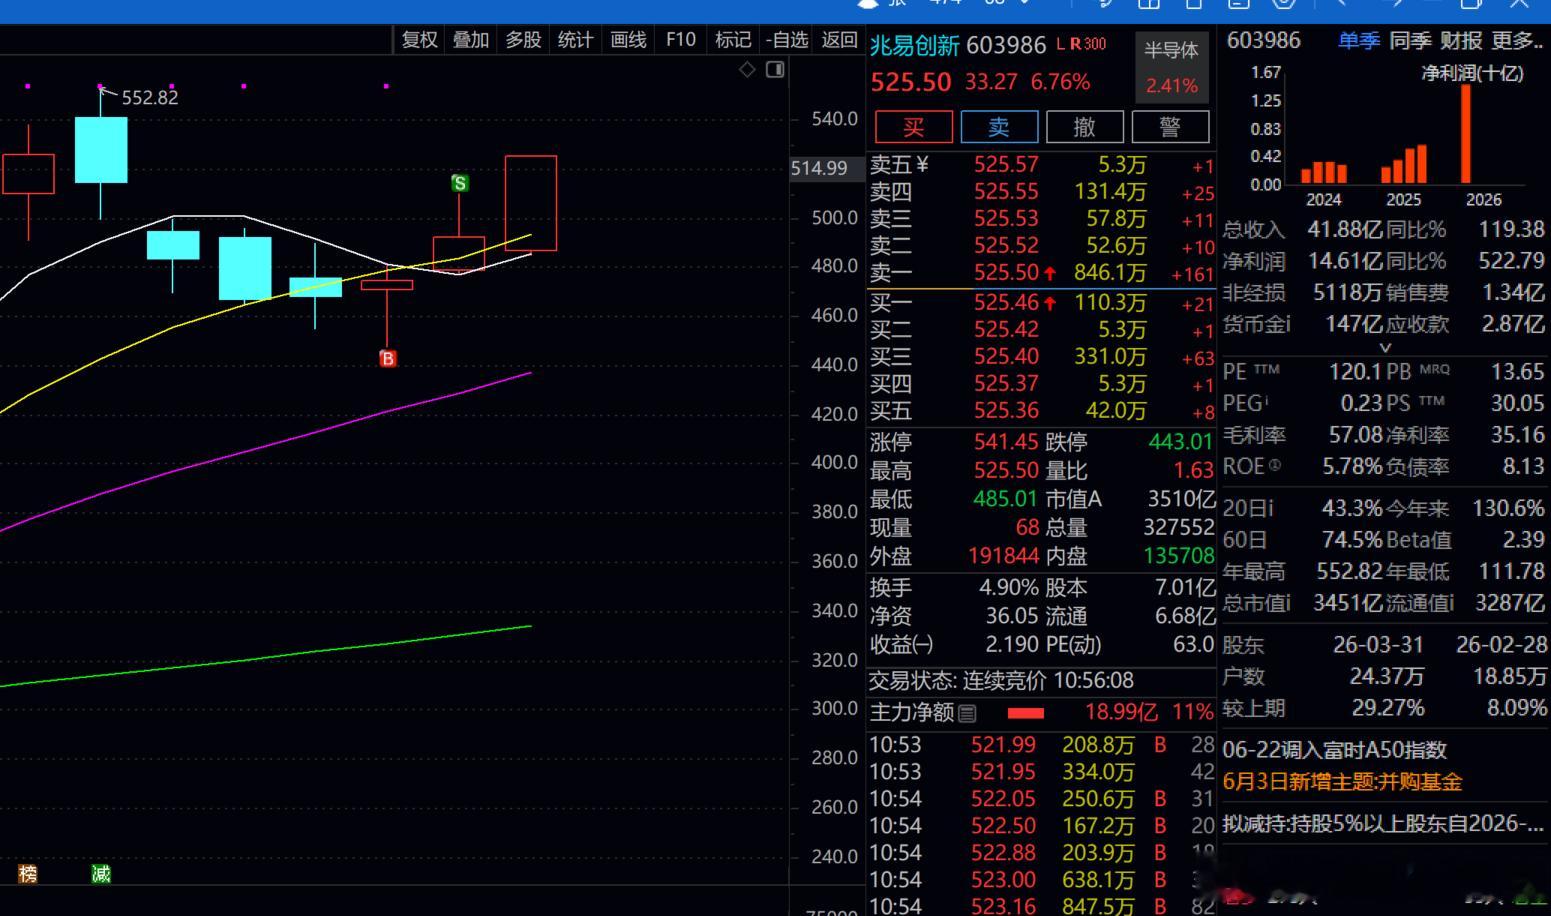This screenshot has width=1551, height=916.
Task: Click the ¥ icon next to 卖五
Action: click(x=922, y=164)
